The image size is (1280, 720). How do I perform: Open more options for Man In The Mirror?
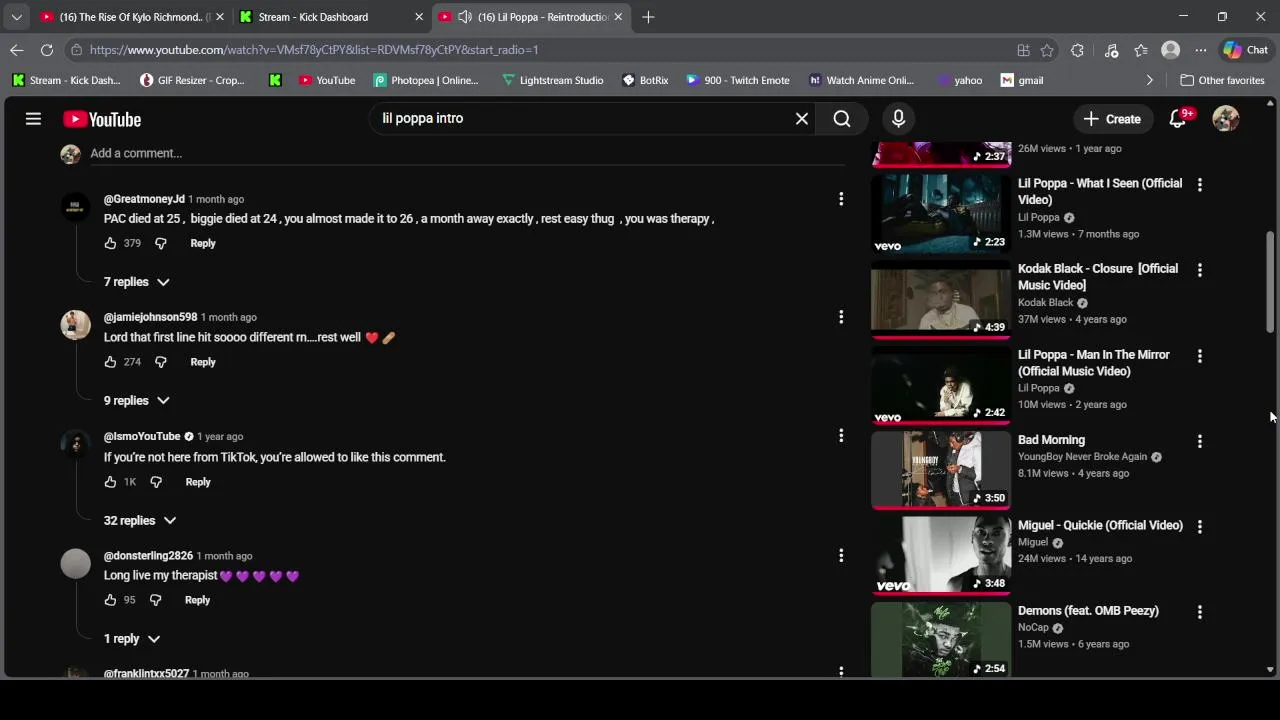(x=1200, y=356)
